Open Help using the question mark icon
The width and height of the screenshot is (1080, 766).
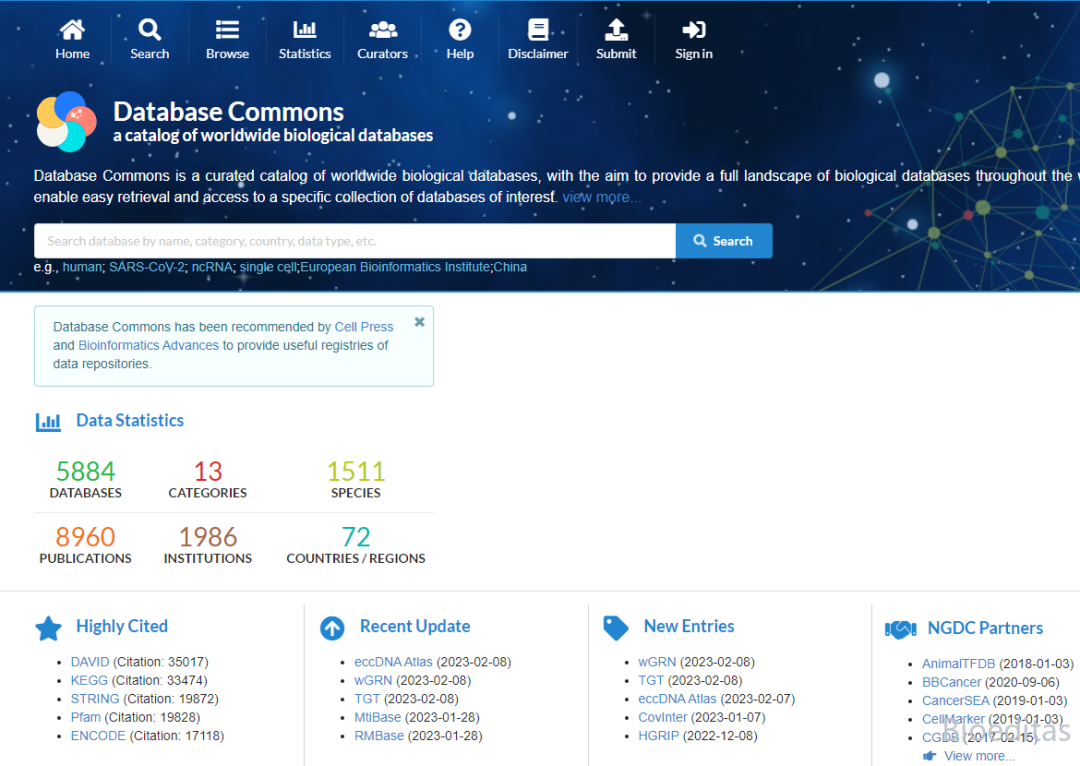click(x=459, y=31)
